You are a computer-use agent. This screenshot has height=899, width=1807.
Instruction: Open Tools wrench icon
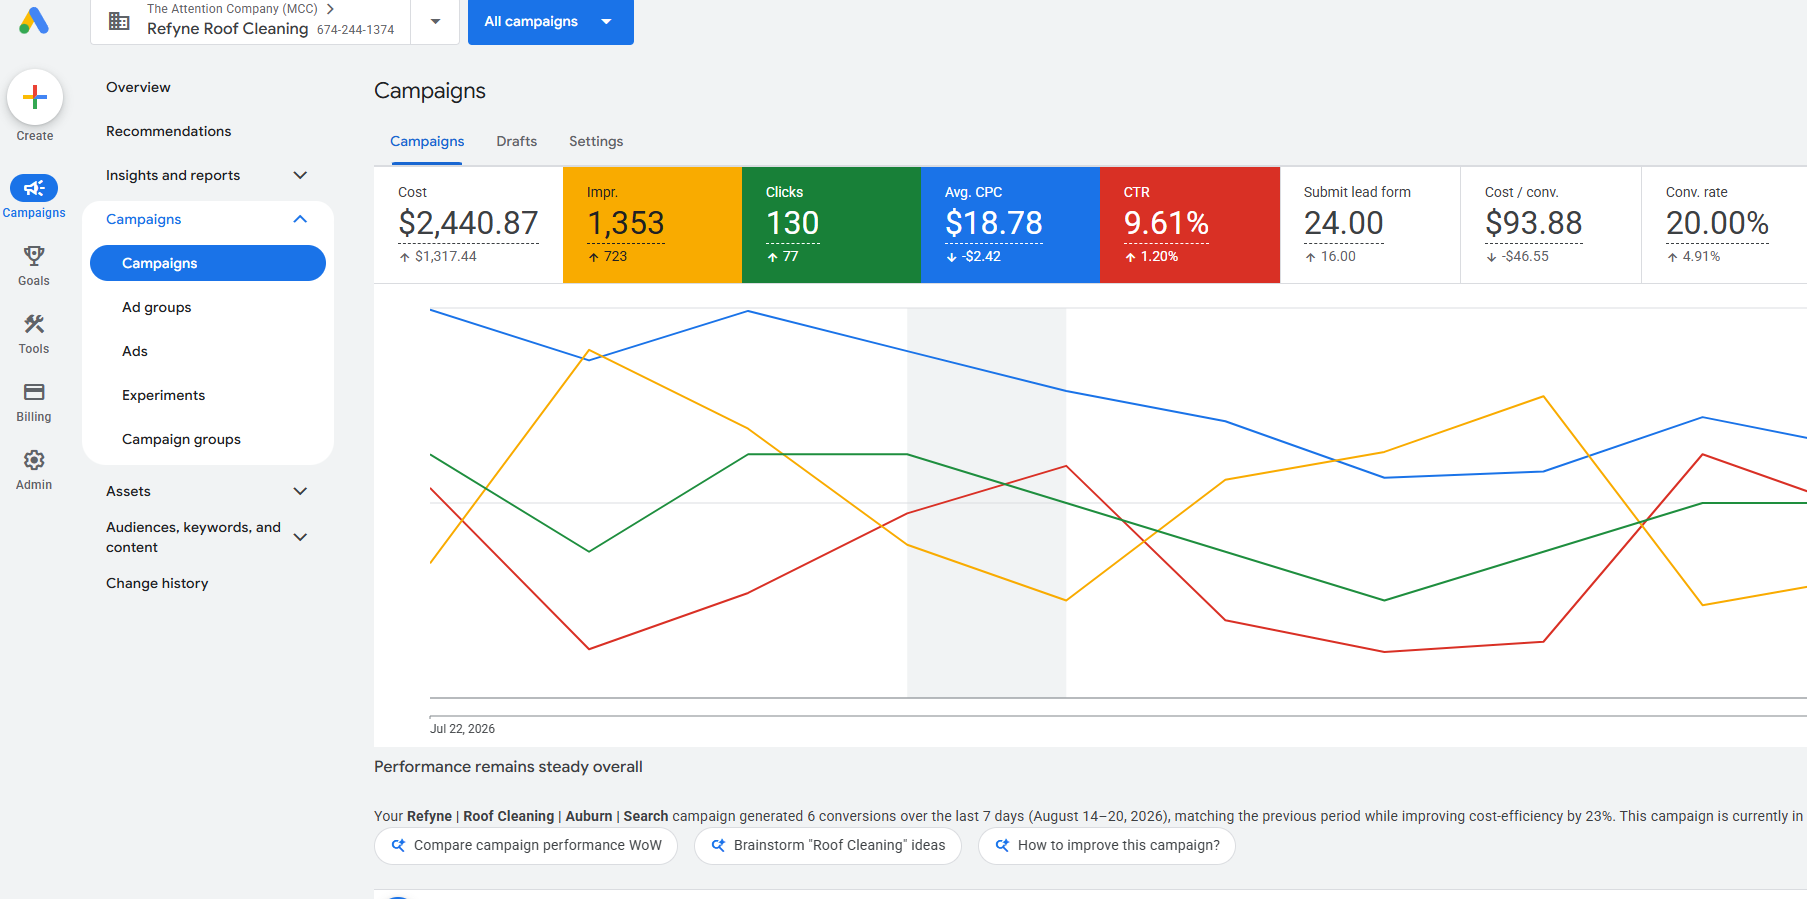[34, 324]
